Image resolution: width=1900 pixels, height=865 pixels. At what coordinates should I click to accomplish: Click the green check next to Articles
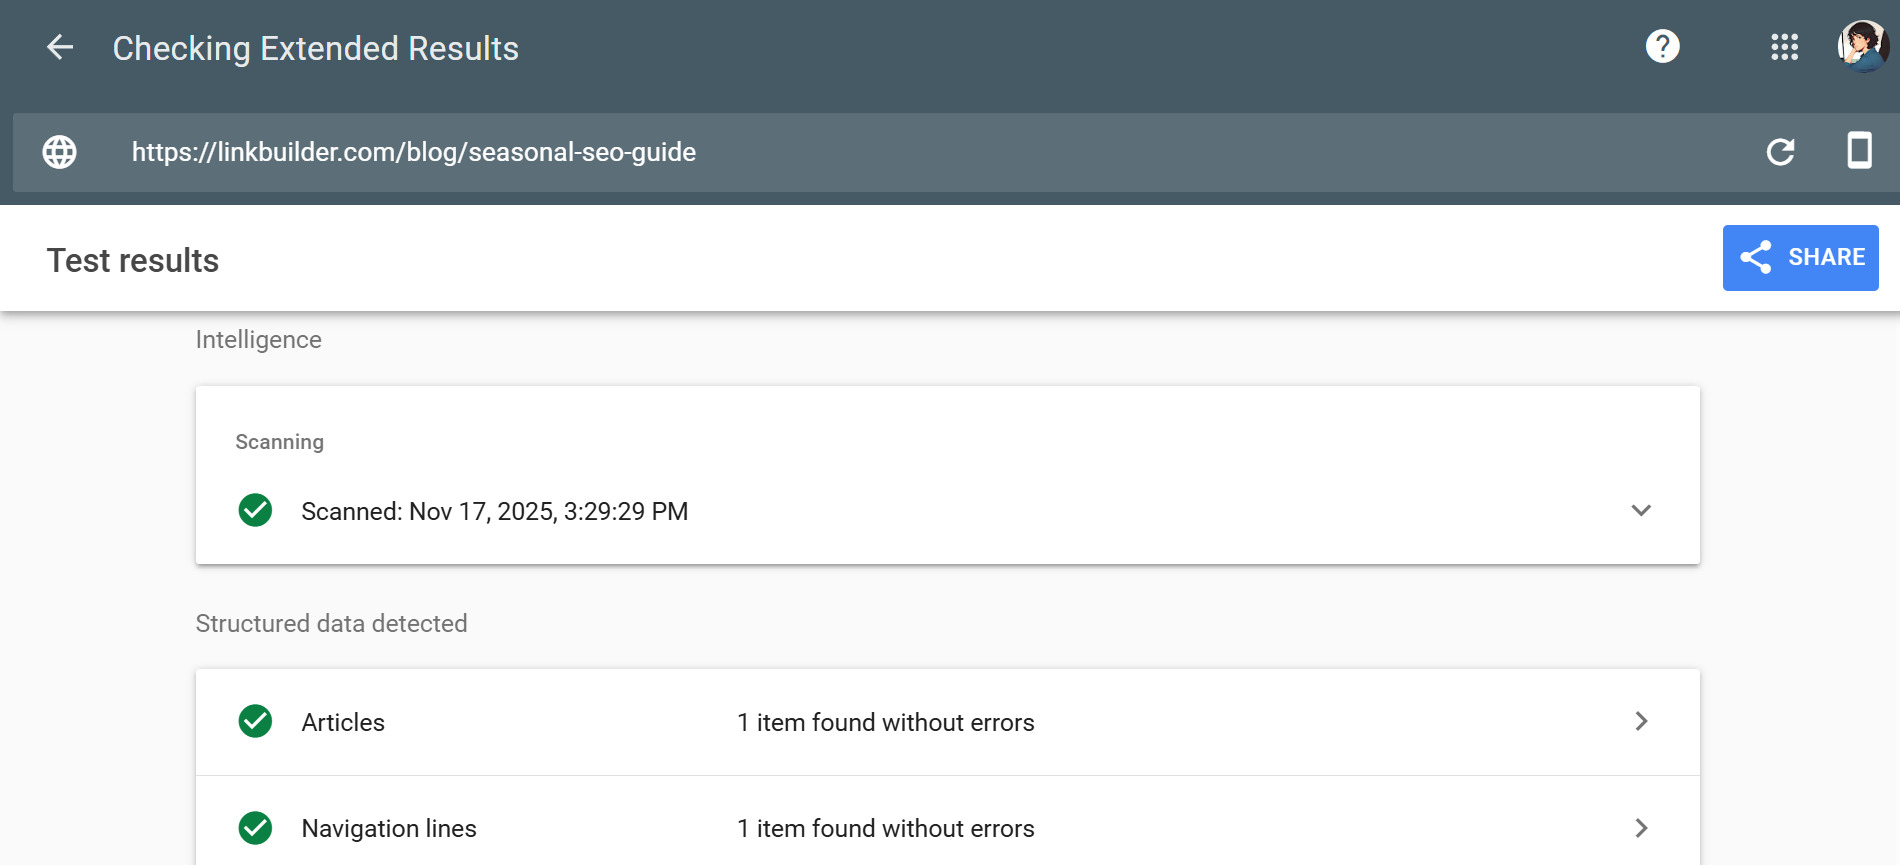pos(256,721)
